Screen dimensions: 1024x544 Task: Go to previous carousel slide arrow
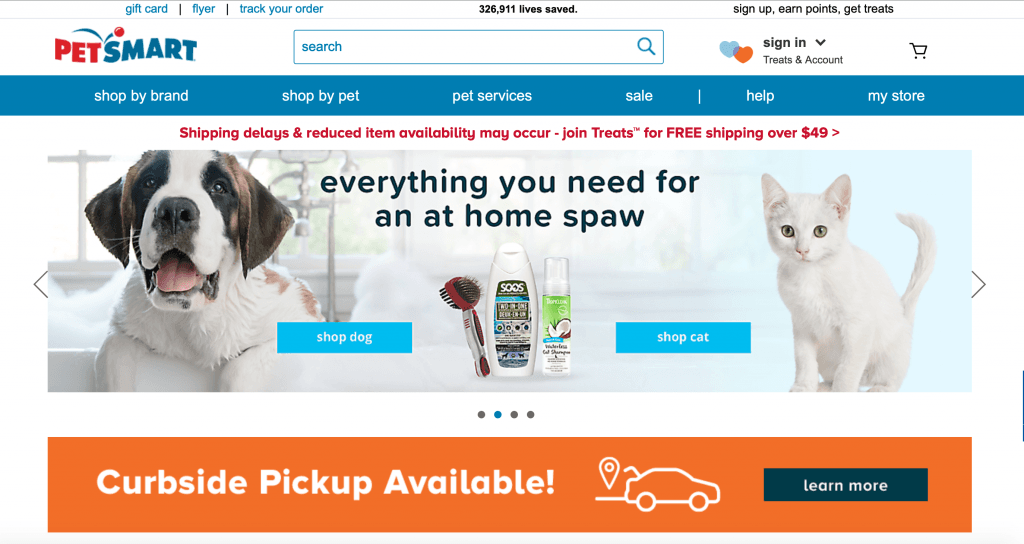[x=41, y=284]
